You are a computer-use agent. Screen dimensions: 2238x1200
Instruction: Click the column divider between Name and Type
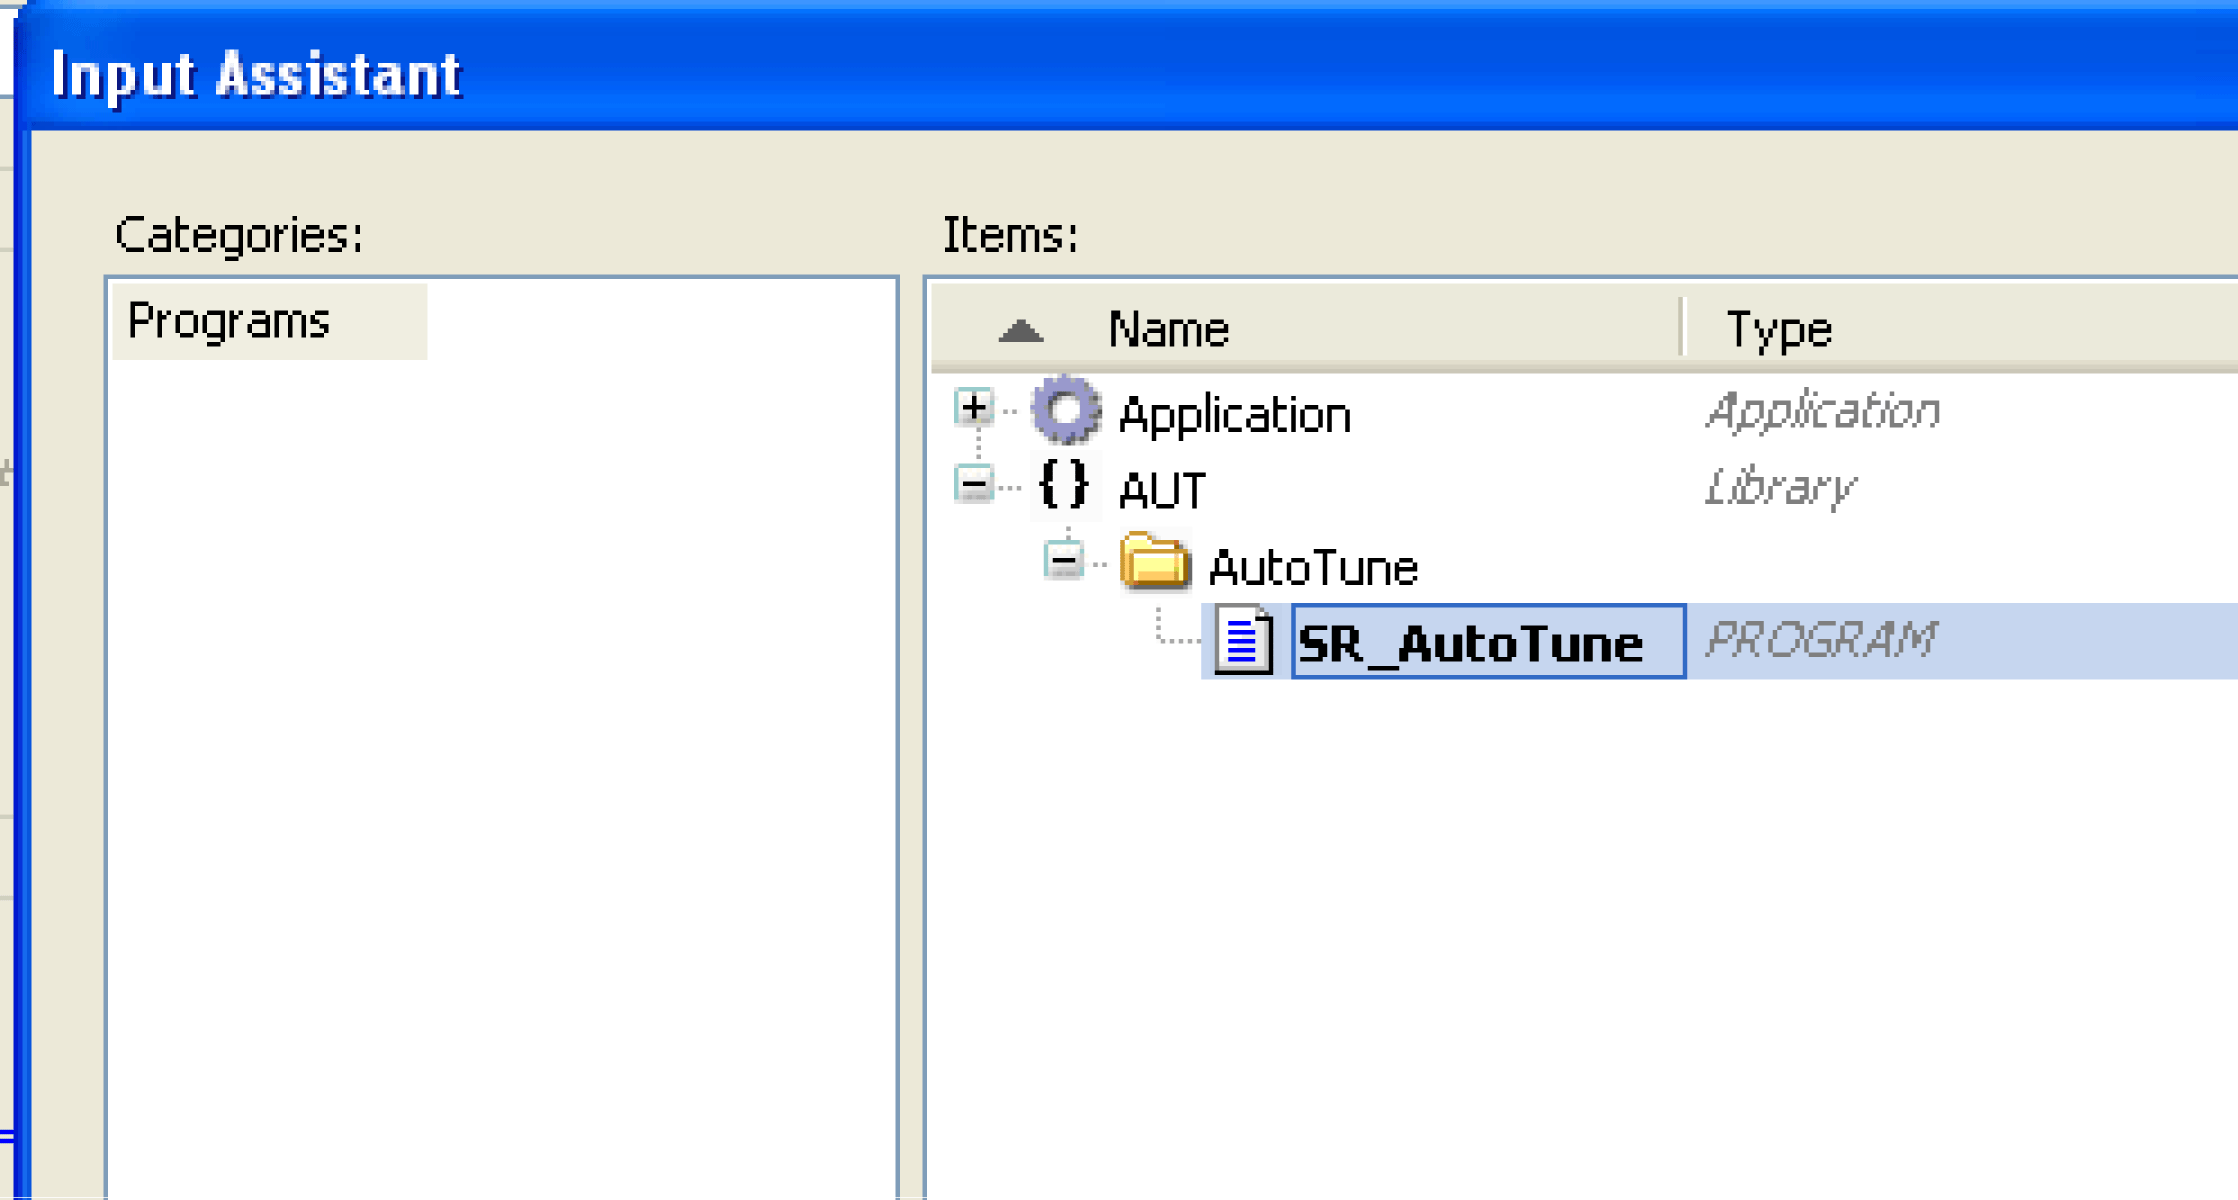click(x=1682, y=328)
